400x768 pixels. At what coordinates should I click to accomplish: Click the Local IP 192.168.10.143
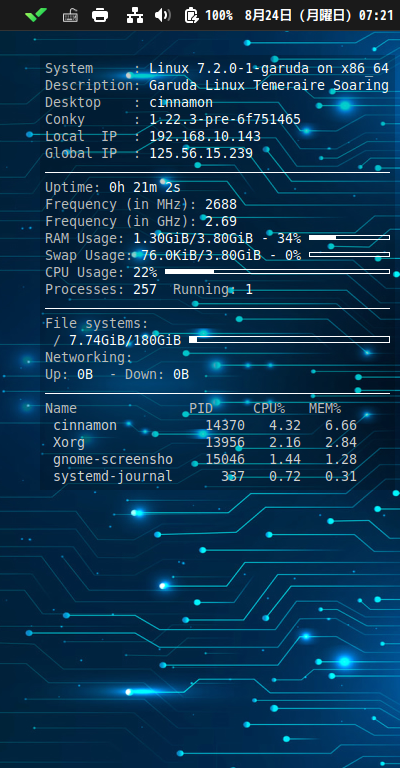click(x=205, y=137)
